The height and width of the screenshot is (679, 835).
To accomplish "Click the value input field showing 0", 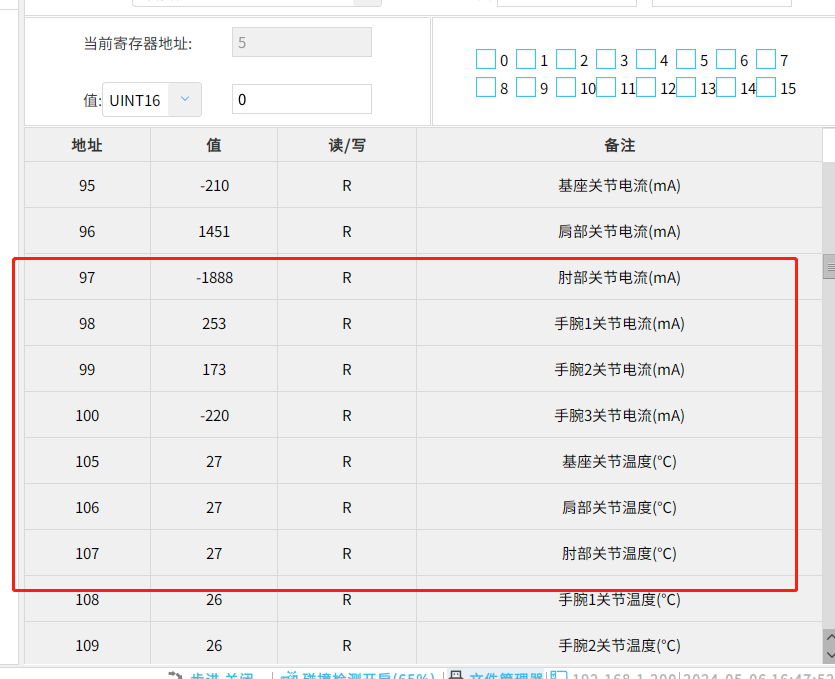I will 301,99.
